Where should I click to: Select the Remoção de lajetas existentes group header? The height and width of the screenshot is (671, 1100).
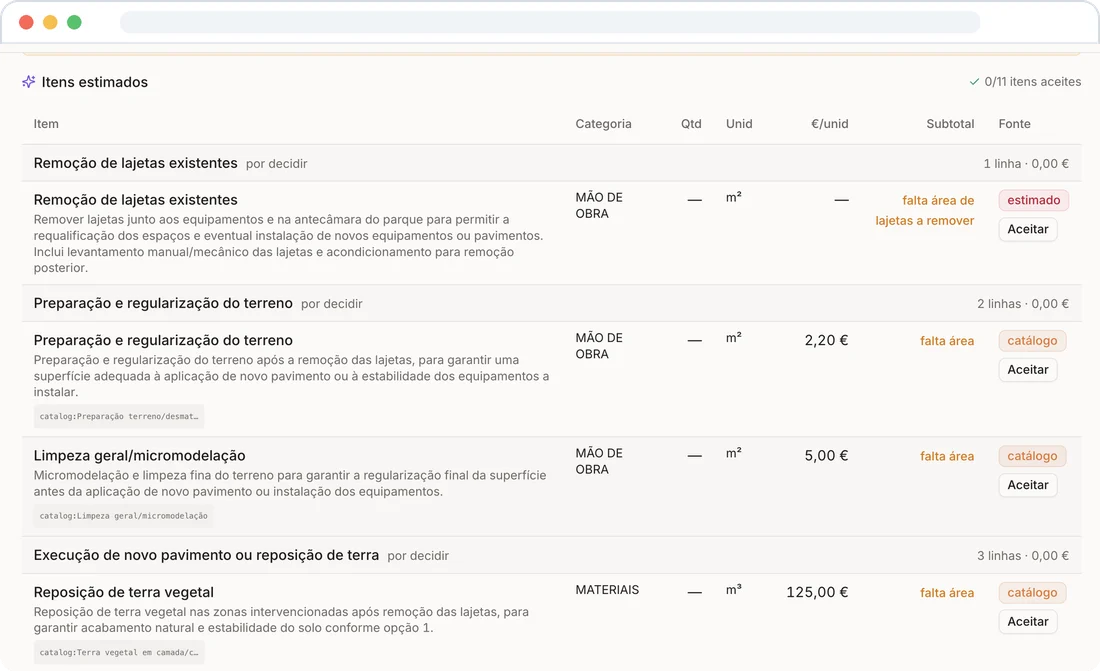551,163
